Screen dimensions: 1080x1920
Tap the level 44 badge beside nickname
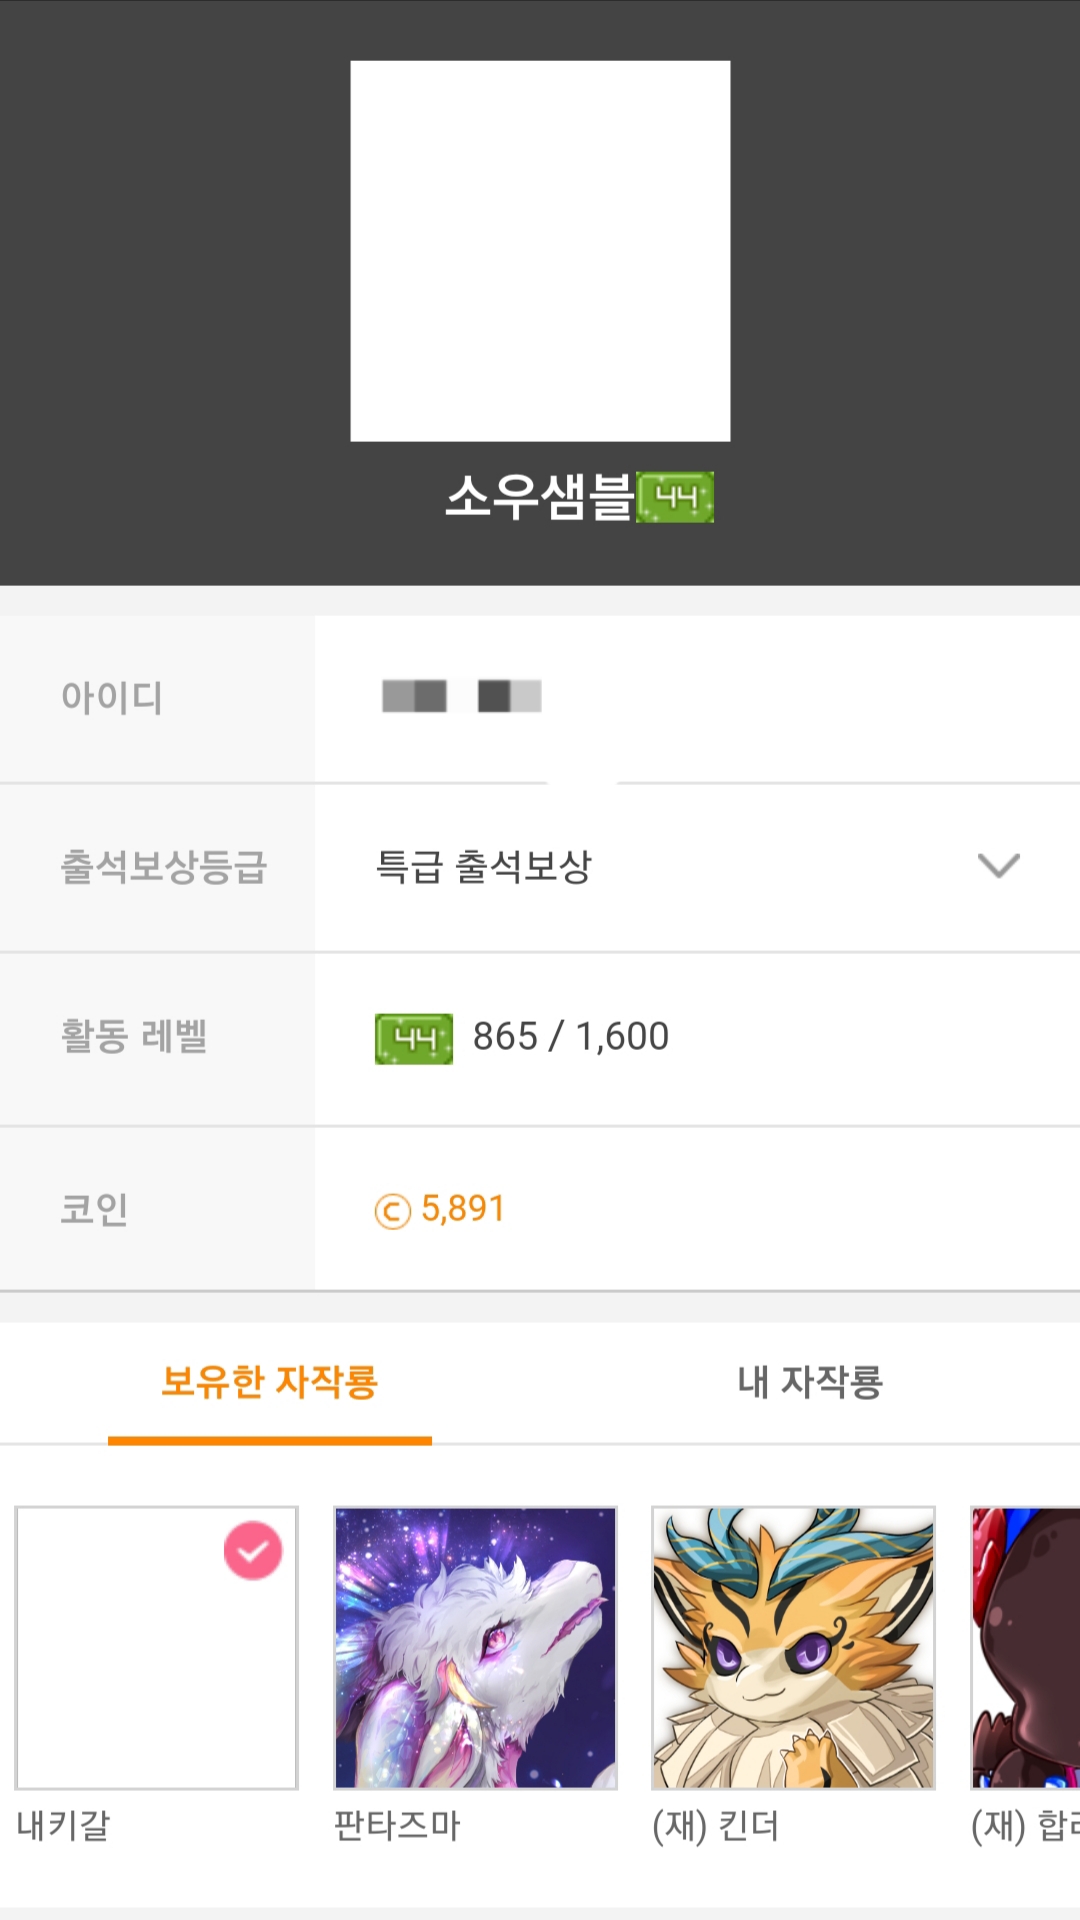click(676, 497)
